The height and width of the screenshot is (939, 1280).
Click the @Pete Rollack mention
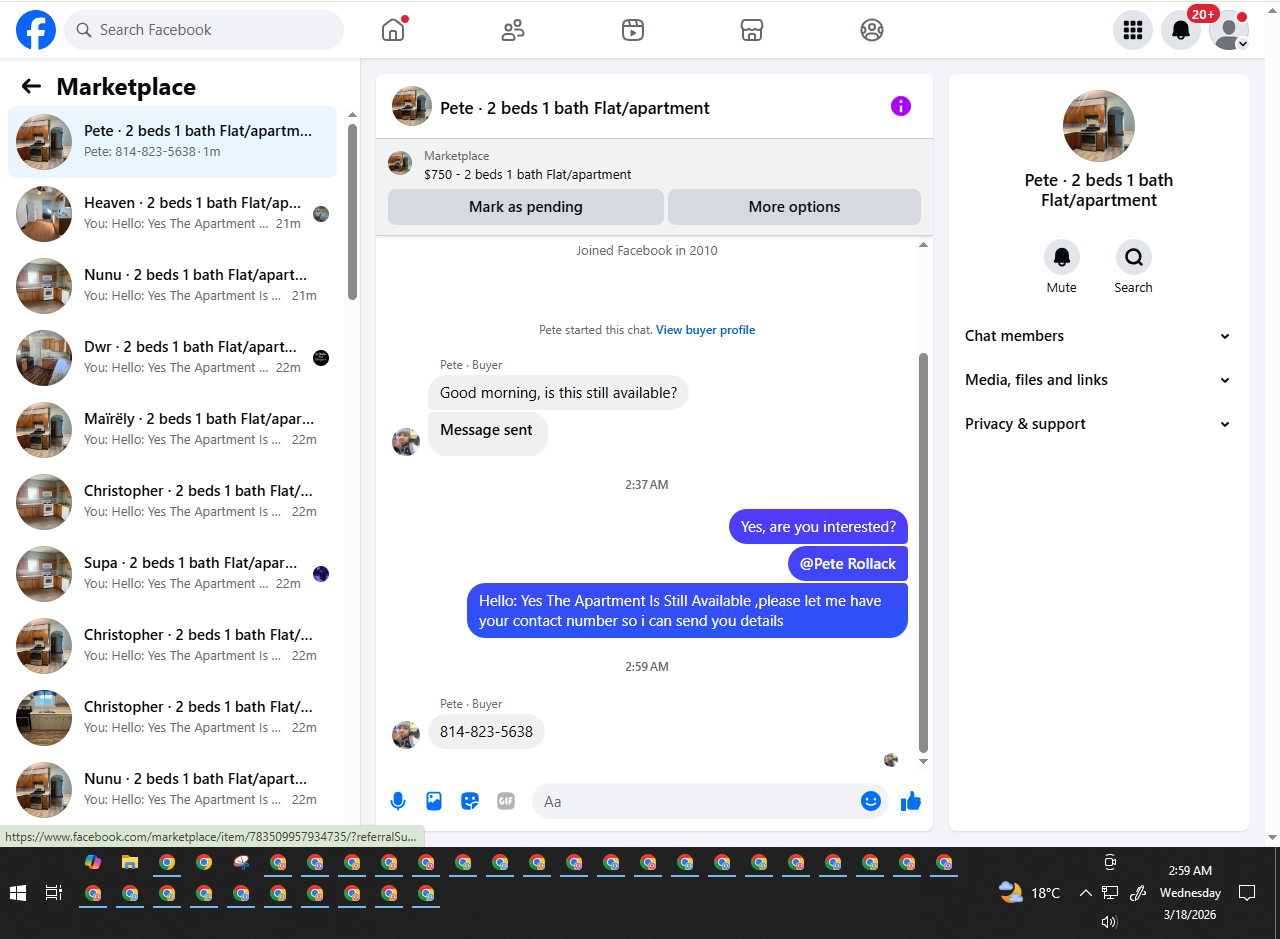(x=848, y=564)
